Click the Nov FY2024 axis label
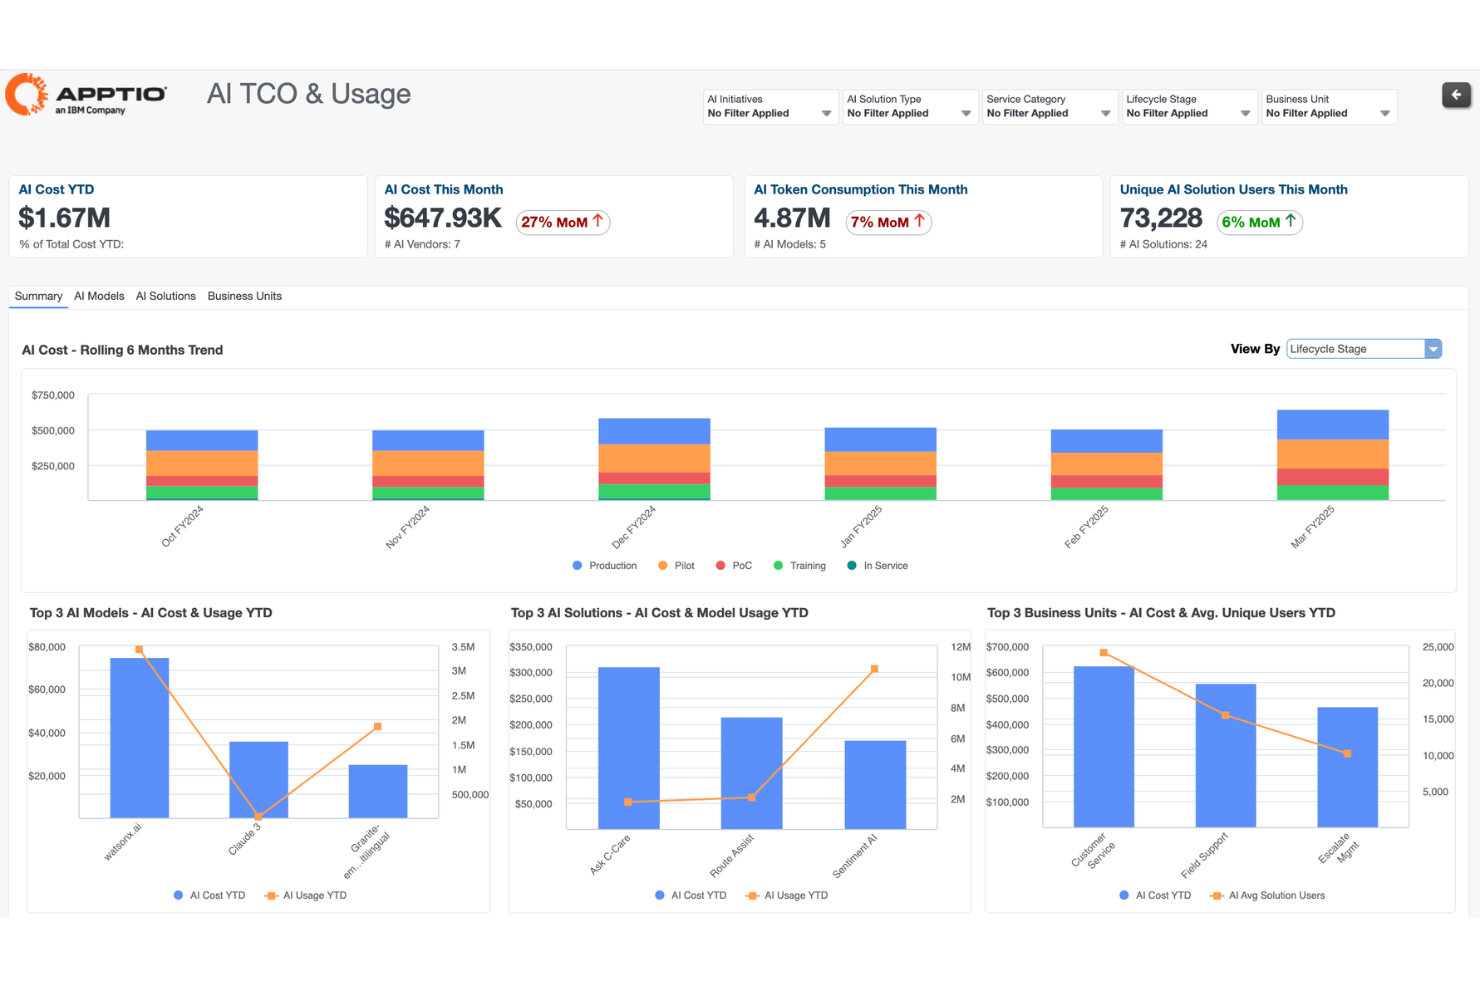 [408, 526]
